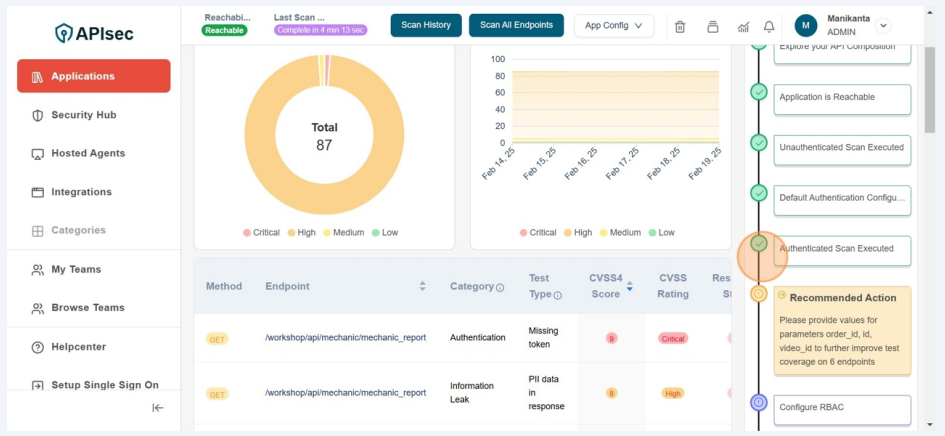
Task: Select the Authenticated Scan Executed step card
Action: 844,249
